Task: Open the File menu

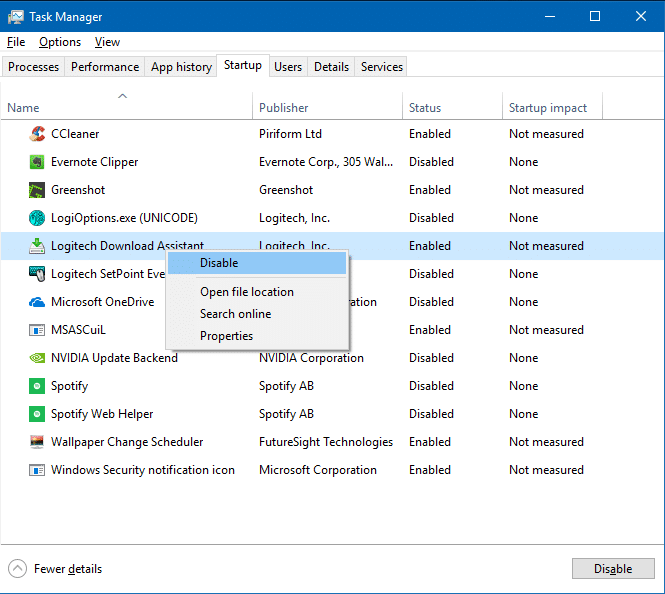Action: click(x=16, y=42)
